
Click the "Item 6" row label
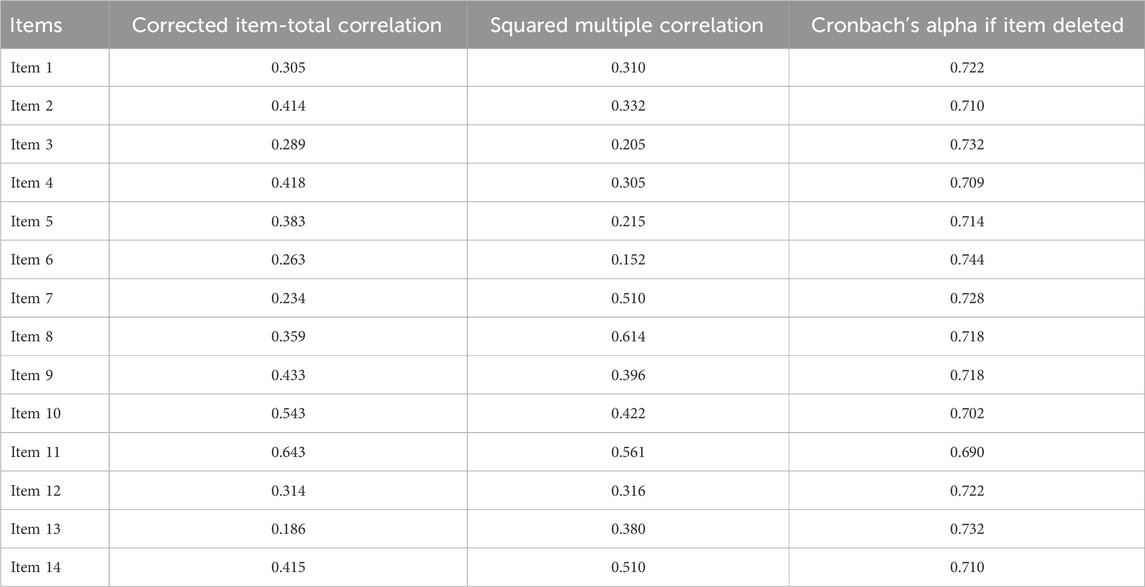(31, 260)
